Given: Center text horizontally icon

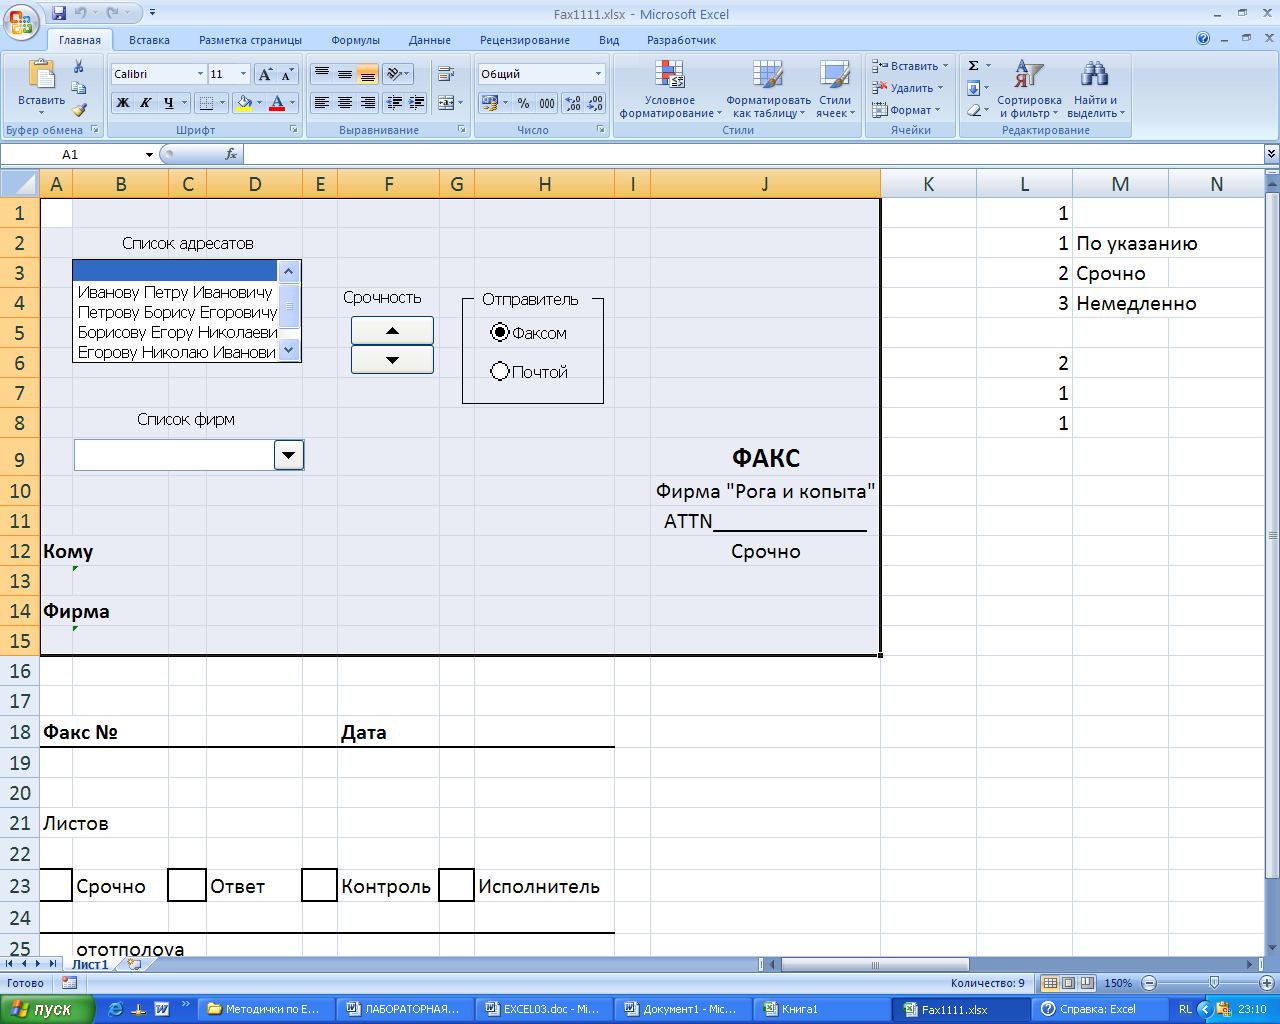Looking at the screenshot, I should click(344, 102).
